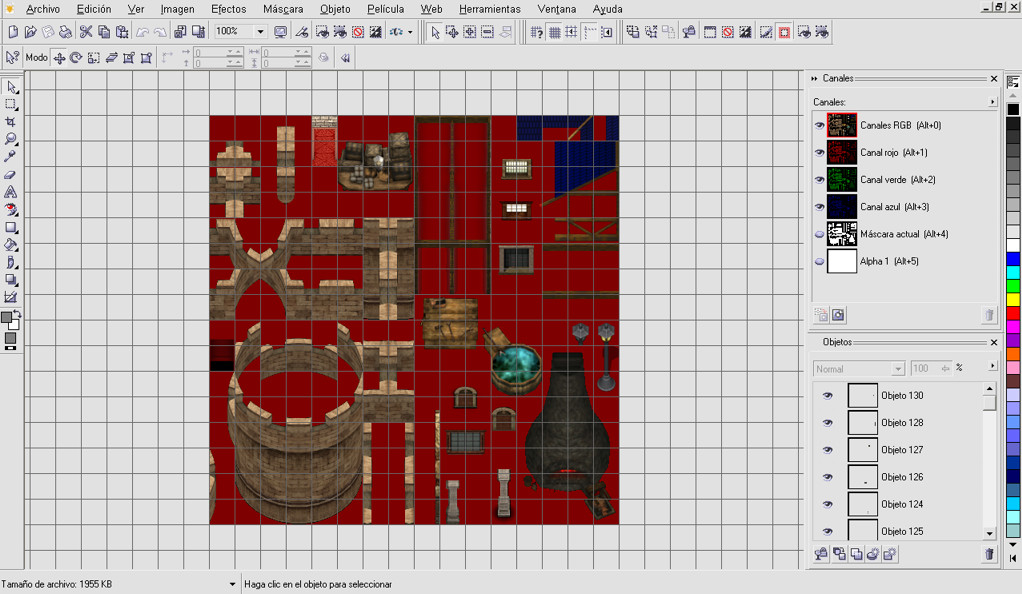Select the Image Slicing tool
The image size is (1022, 594).
coord(11,297)
